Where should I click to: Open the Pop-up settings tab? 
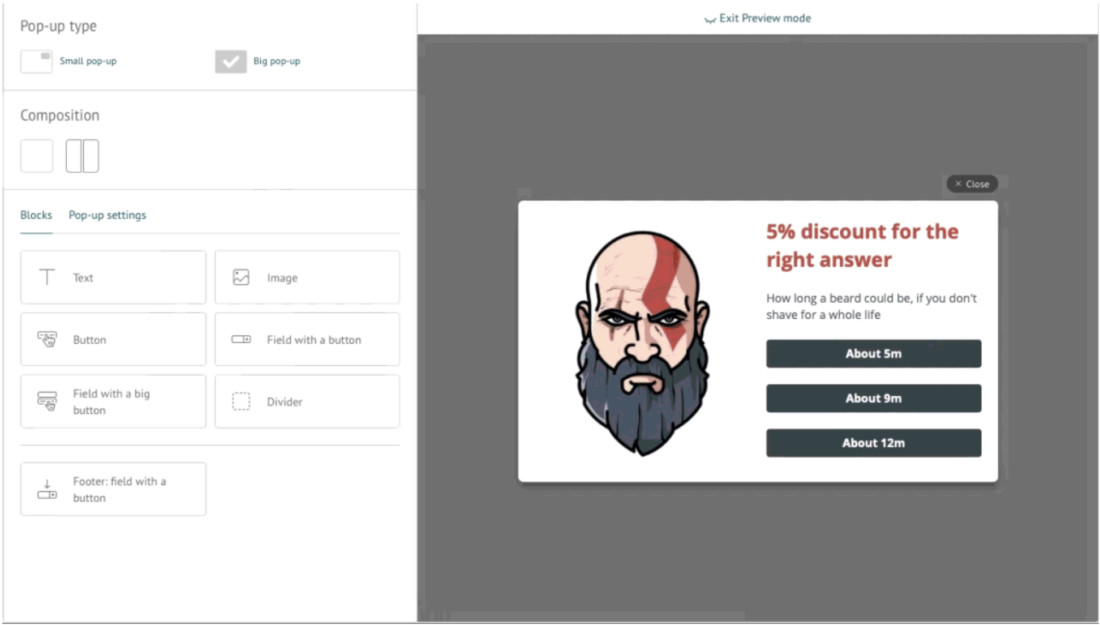point(107,215)
